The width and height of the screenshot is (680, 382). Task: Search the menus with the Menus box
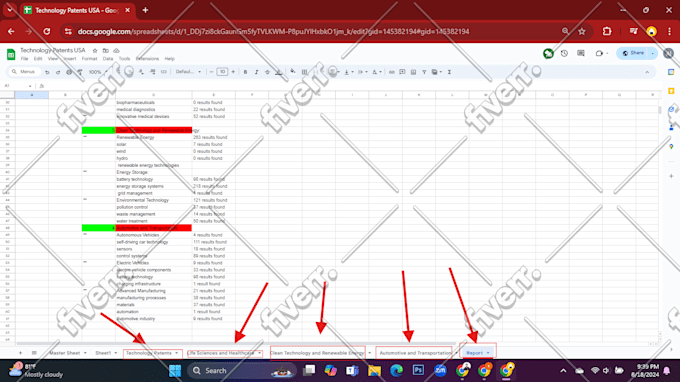click(x=25, y=72)
